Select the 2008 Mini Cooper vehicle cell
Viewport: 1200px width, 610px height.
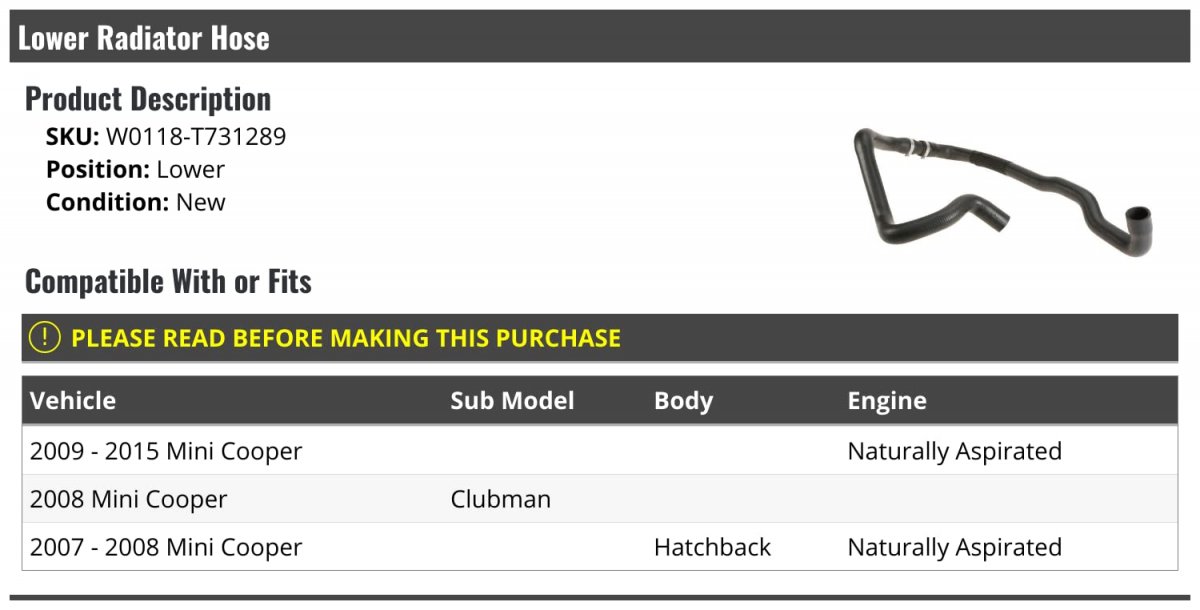tap(129, 500)
